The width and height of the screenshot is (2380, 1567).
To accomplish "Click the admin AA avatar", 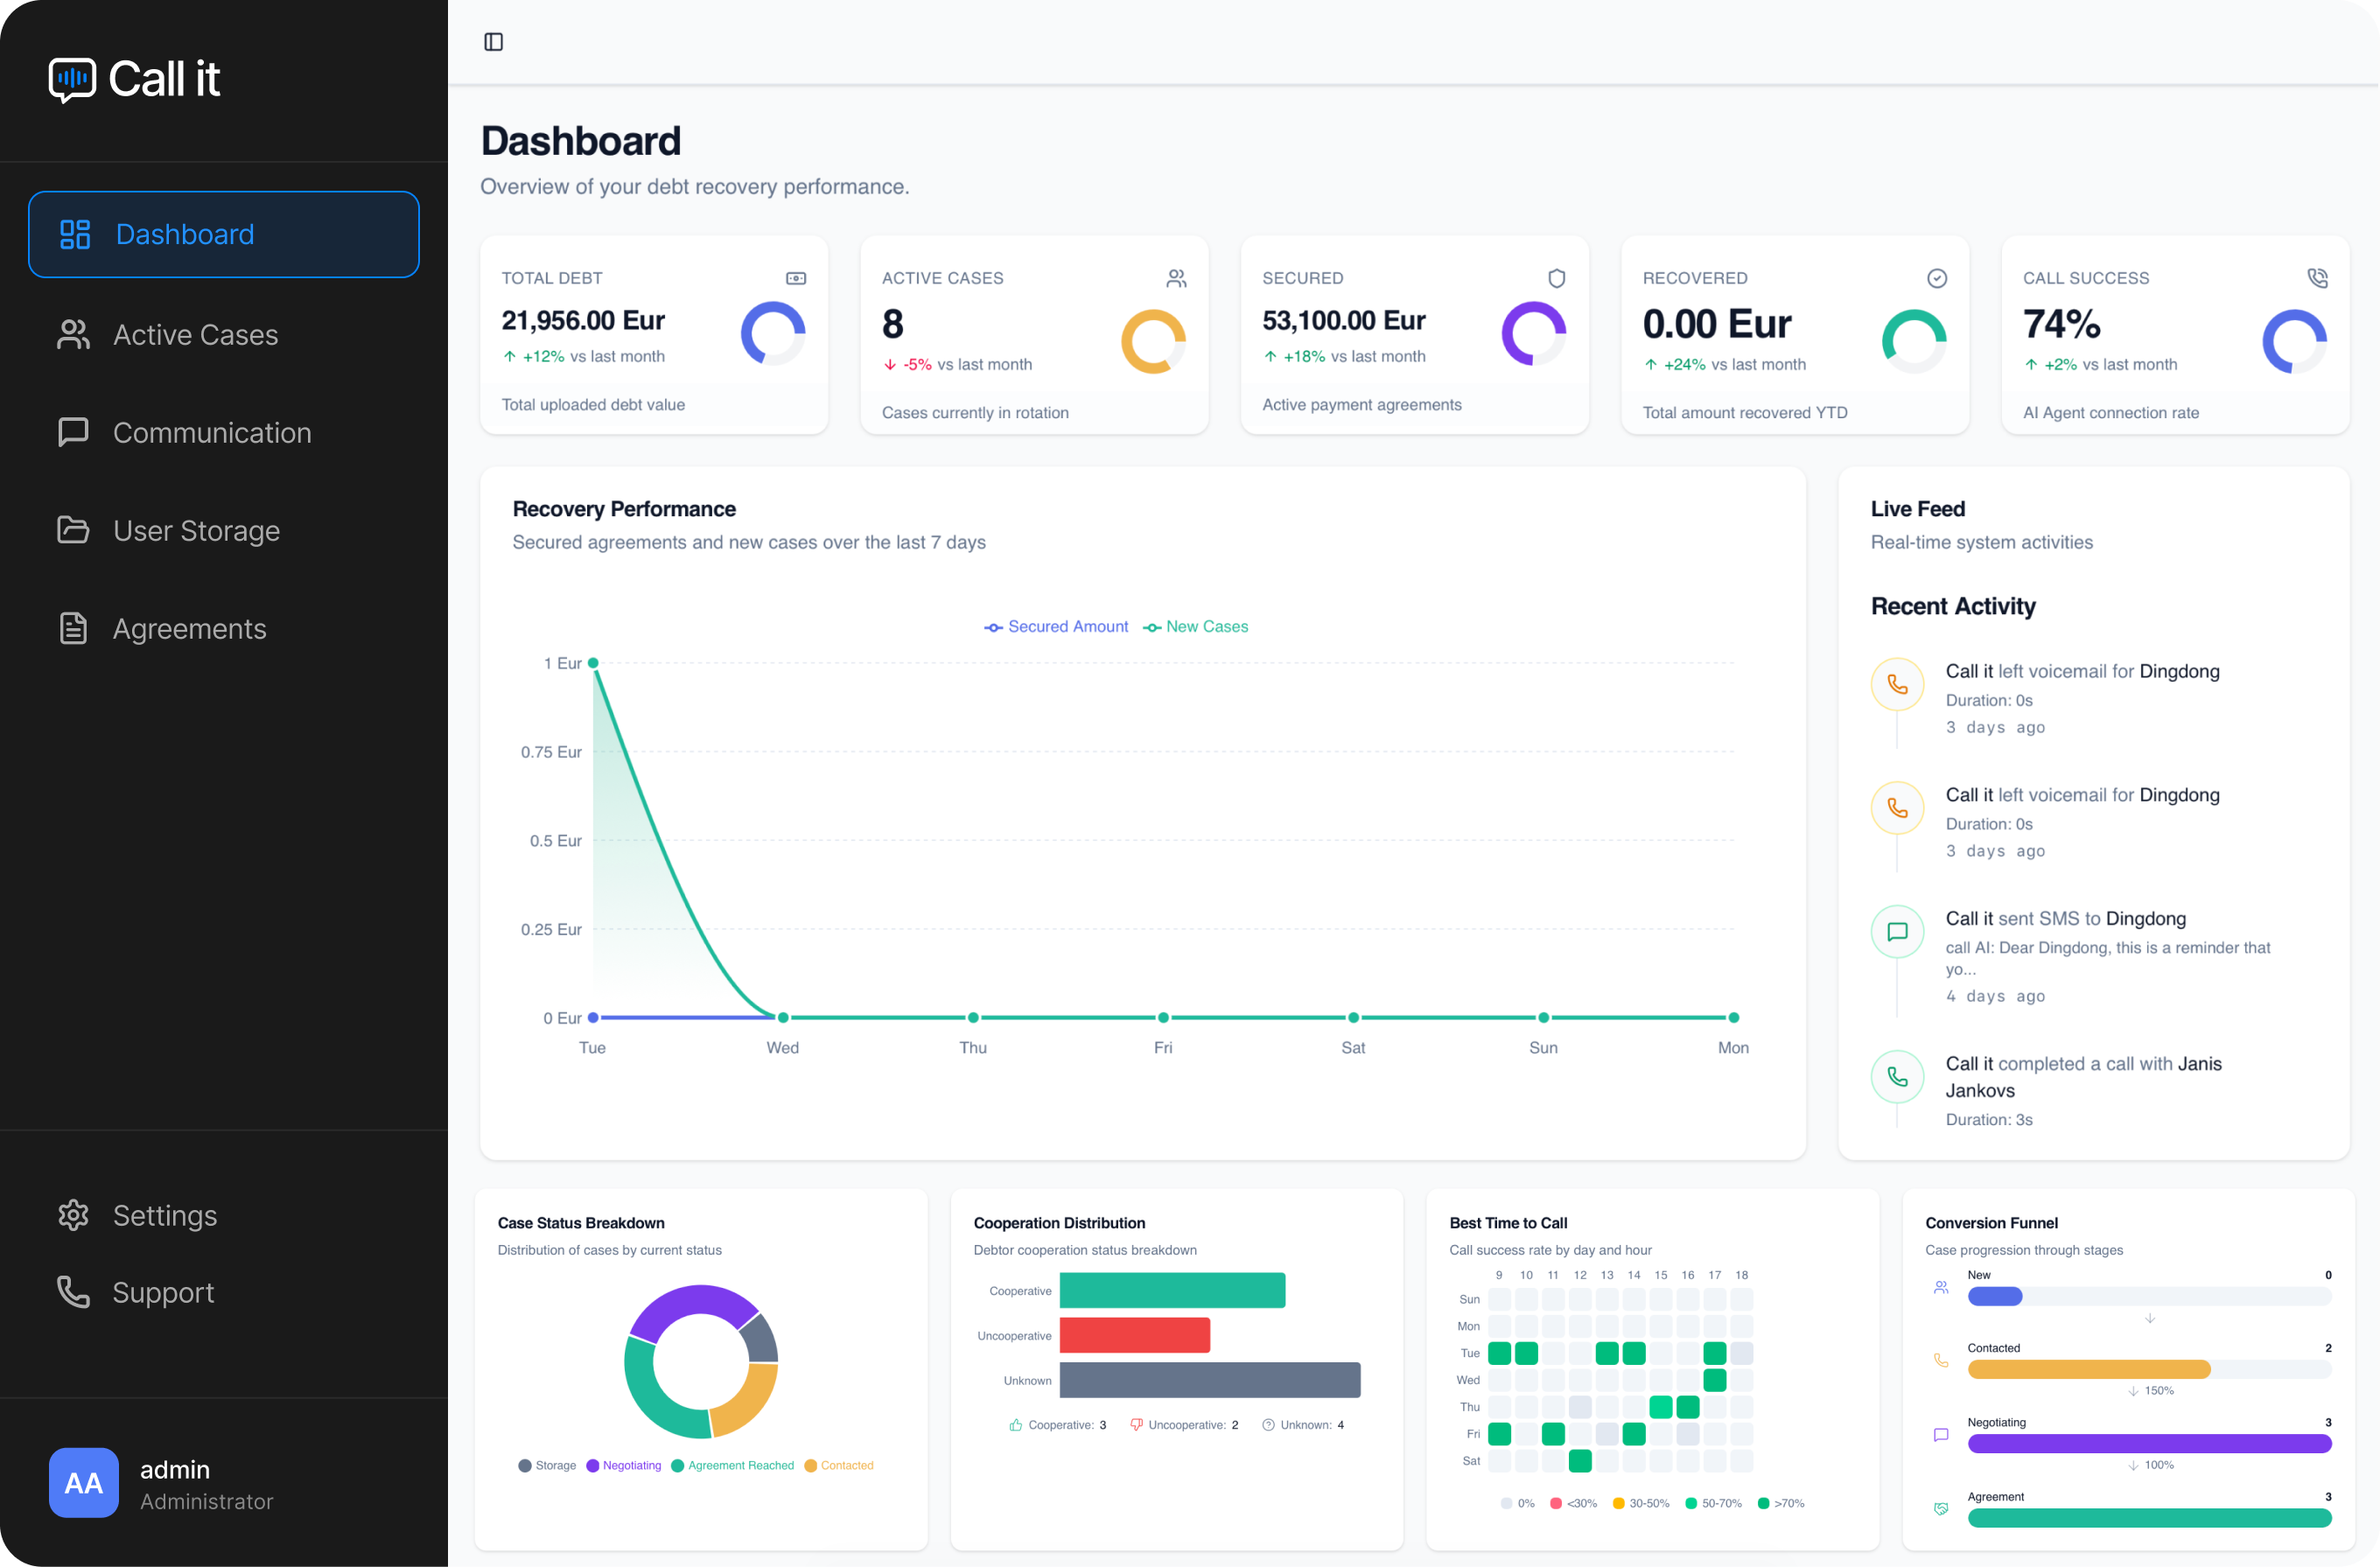I will (84, 1483).
